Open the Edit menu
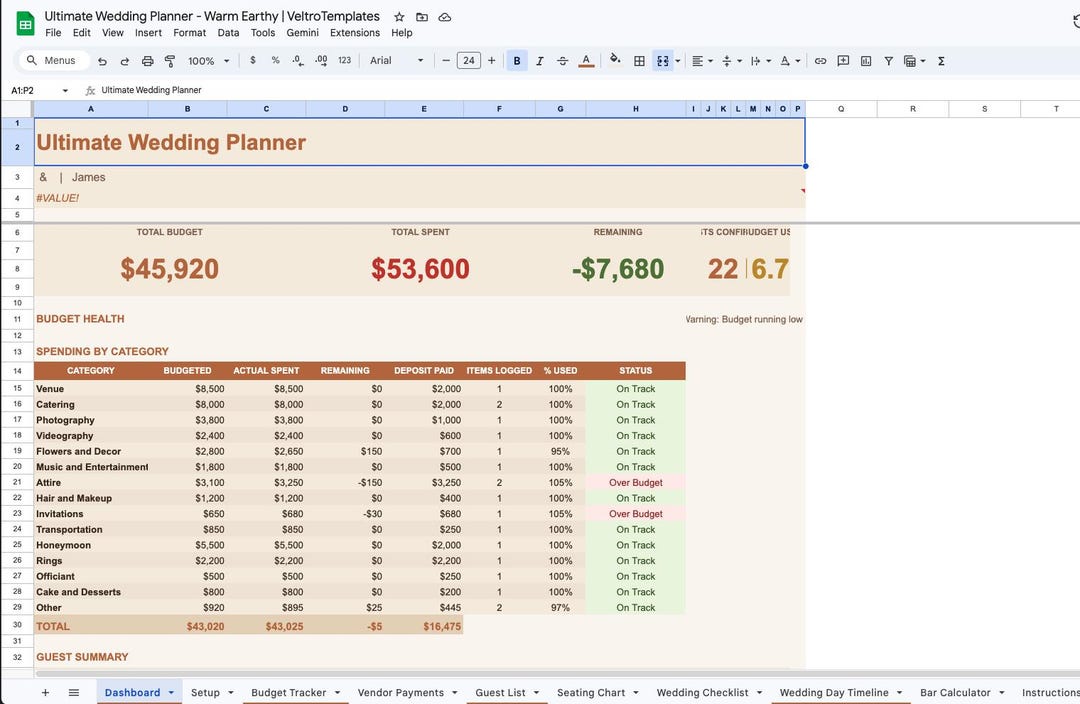The height and width of the screenshot is (704, 1080). [81, 32]
